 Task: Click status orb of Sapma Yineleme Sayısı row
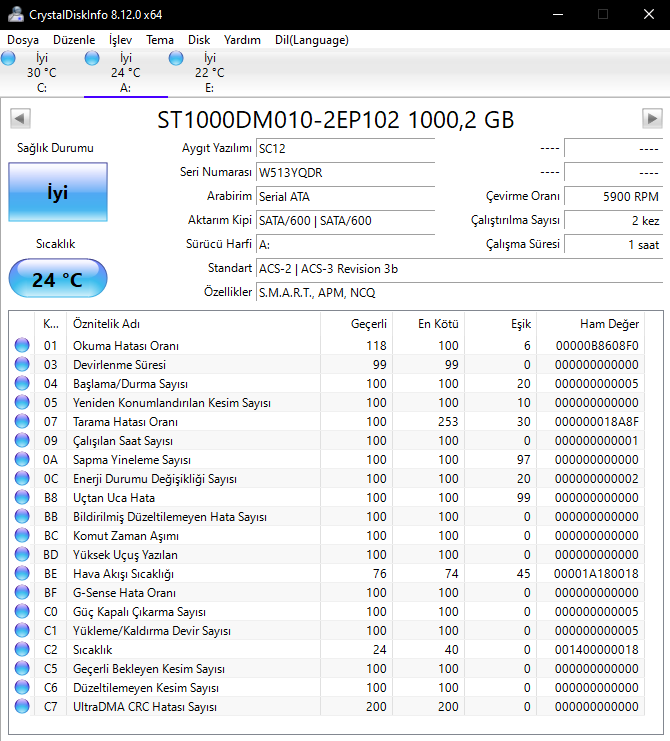[x=22, y=459]
